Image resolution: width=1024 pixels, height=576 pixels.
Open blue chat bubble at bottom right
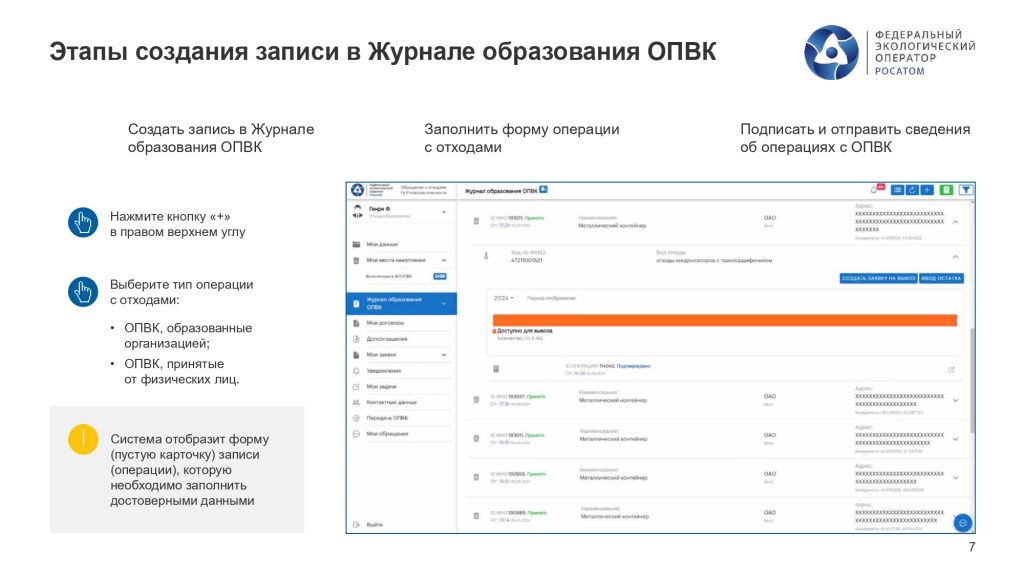click(962, 523)
